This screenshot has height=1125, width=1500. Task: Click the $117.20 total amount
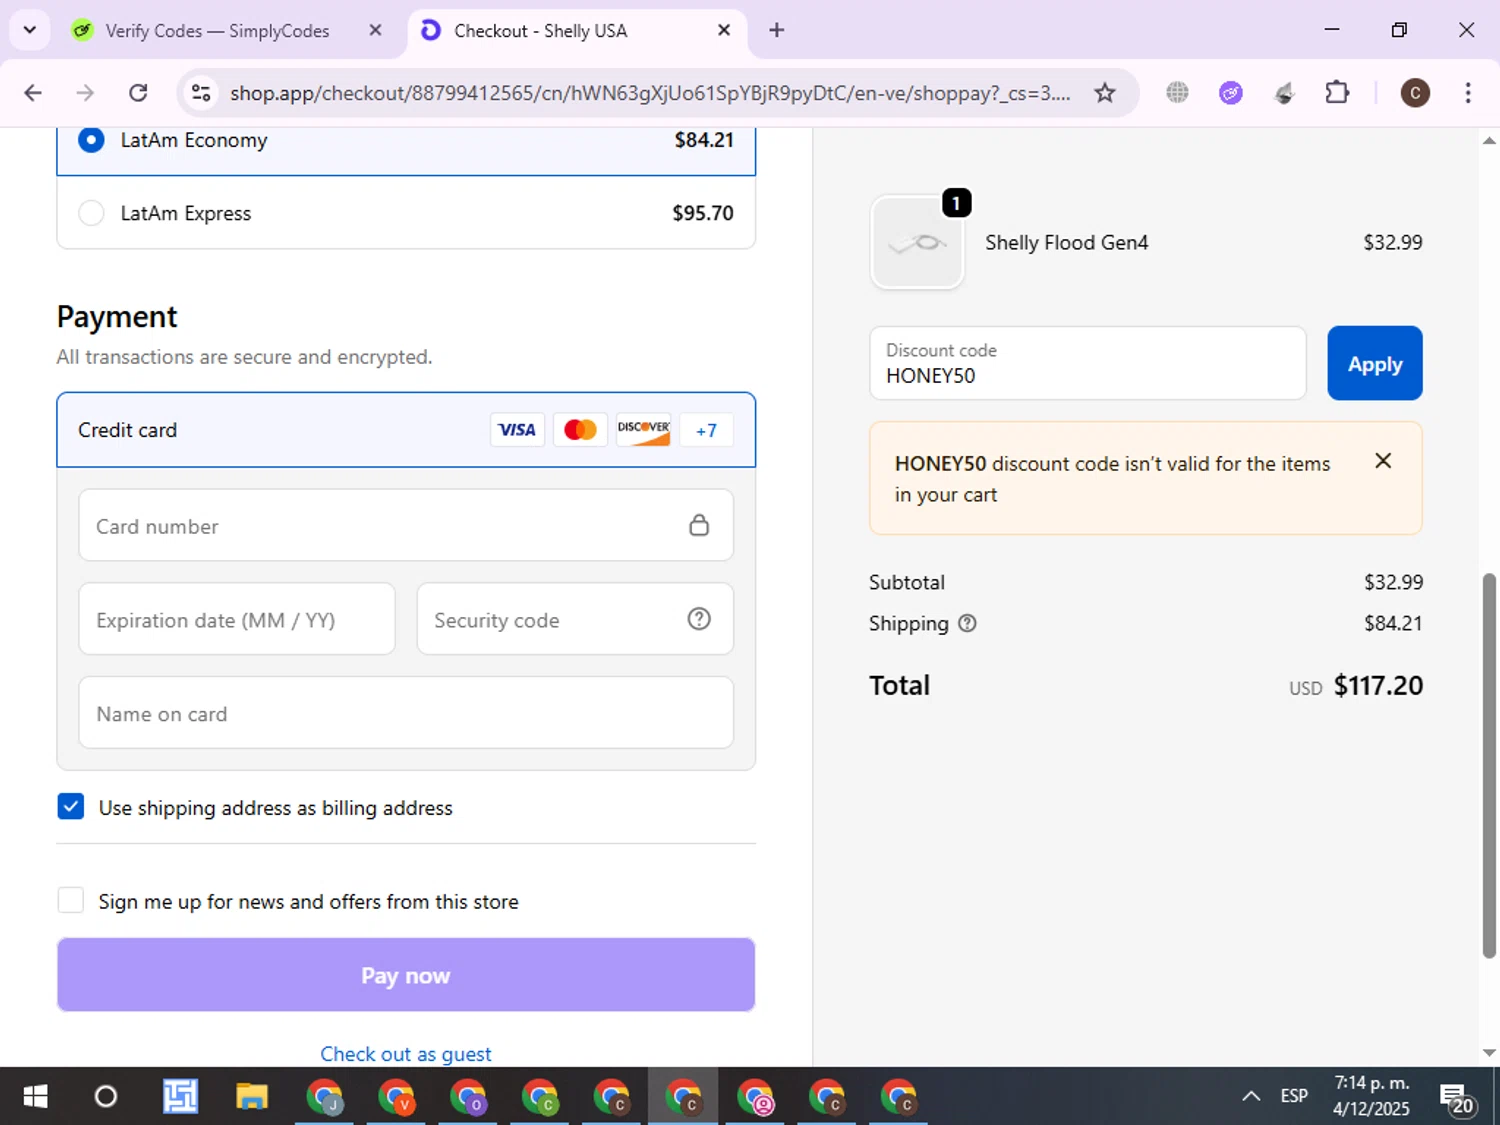point(1378,686)
